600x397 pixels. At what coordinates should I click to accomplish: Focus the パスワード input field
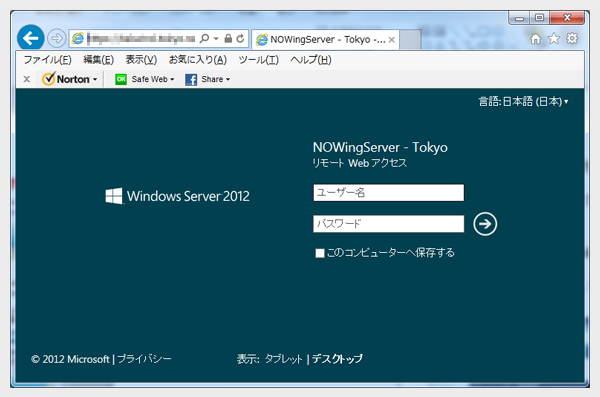[388, 224]
